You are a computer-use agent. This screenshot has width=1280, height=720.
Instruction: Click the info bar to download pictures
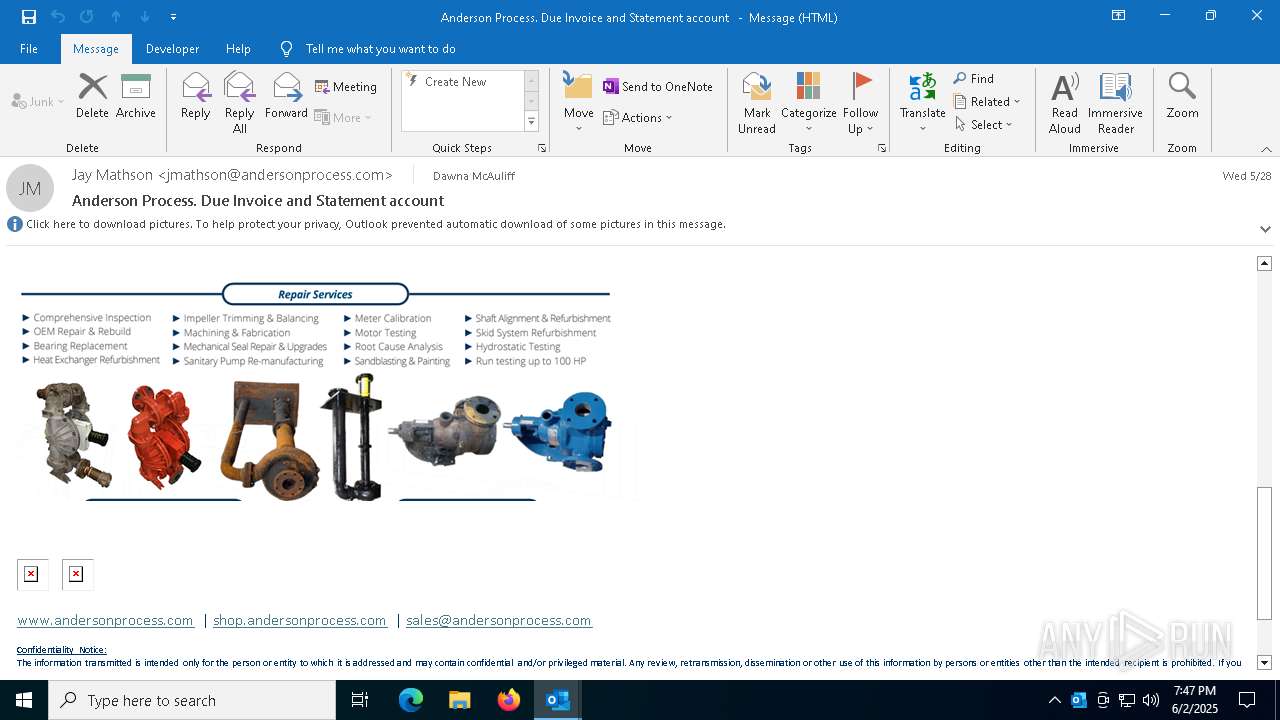375,224
